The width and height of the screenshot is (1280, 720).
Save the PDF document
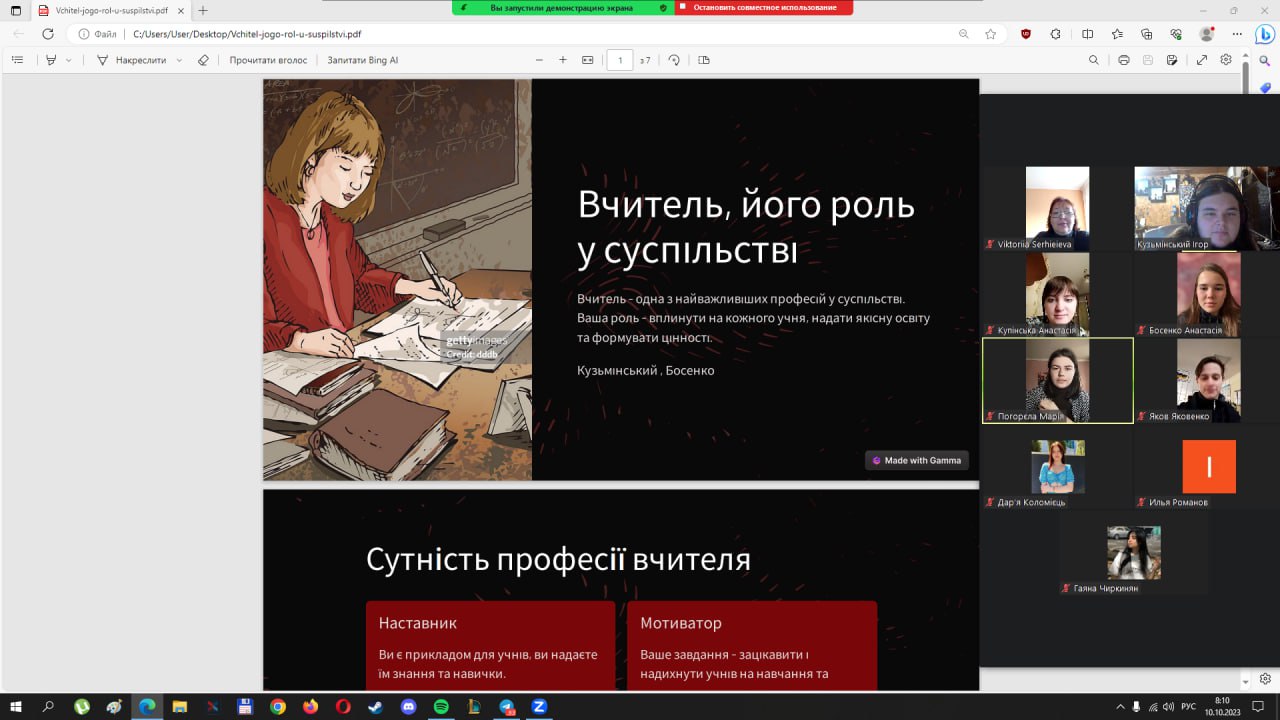click(1148, 60)
